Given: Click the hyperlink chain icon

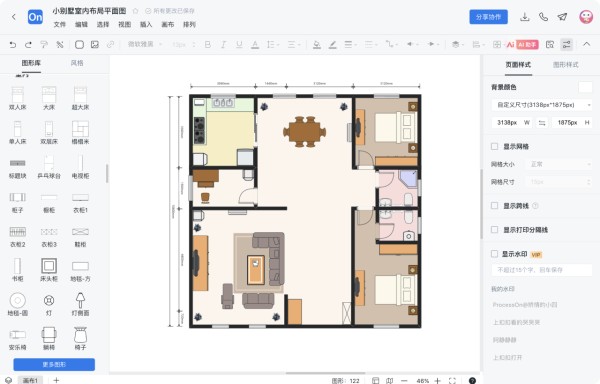Looking at the screenshot, I should 110,45.
